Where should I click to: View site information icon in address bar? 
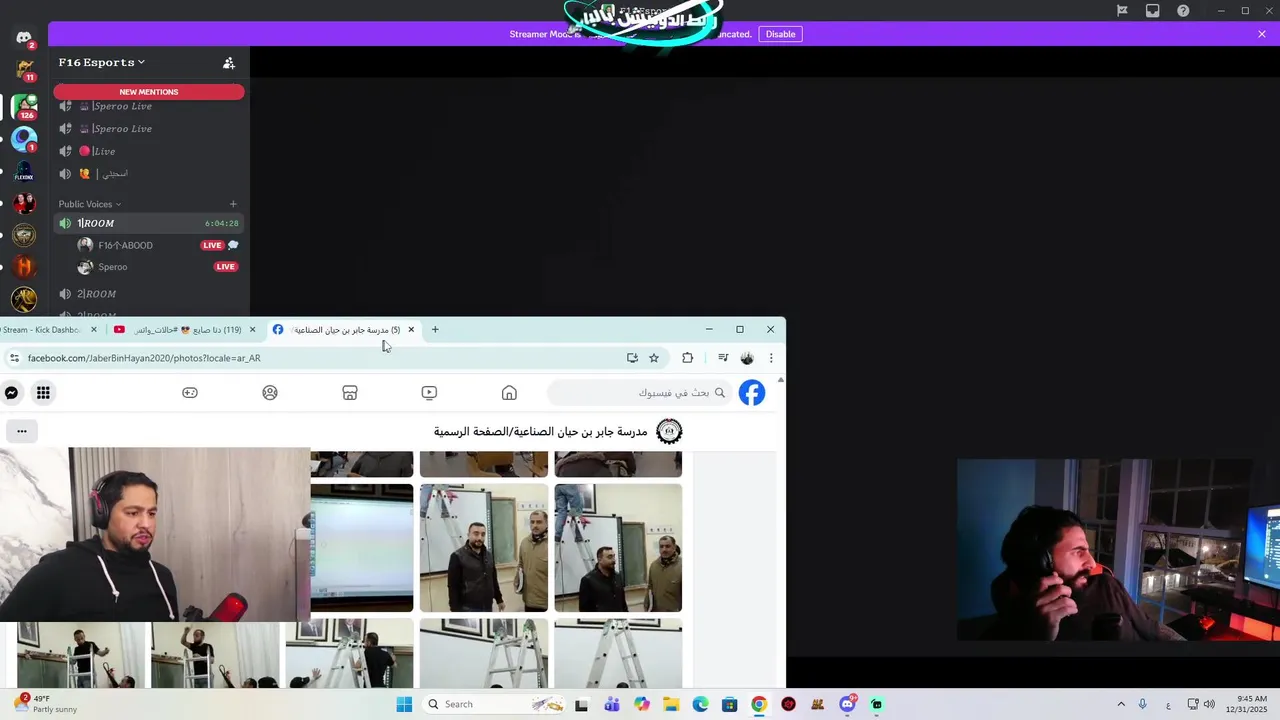(14, 358)
